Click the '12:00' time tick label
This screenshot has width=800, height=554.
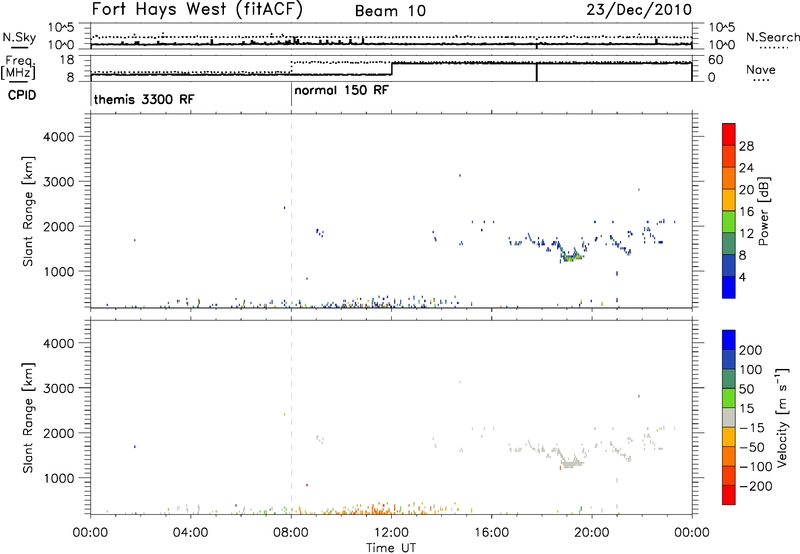391,533
